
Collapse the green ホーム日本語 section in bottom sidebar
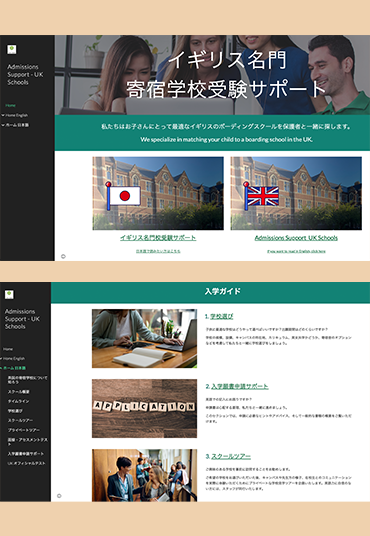pos(1,368)
